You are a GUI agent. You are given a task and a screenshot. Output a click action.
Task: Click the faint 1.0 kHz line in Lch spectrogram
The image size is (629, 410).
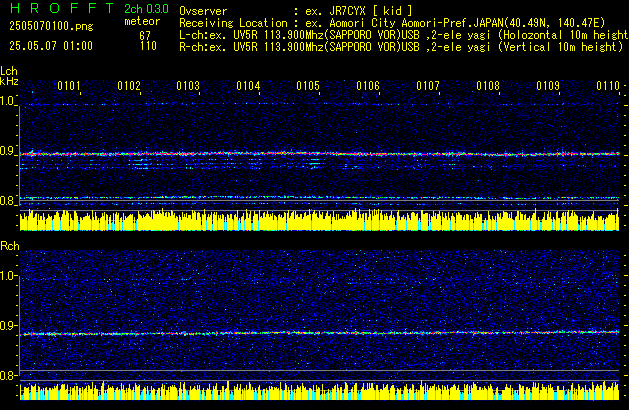click(319, 104)
